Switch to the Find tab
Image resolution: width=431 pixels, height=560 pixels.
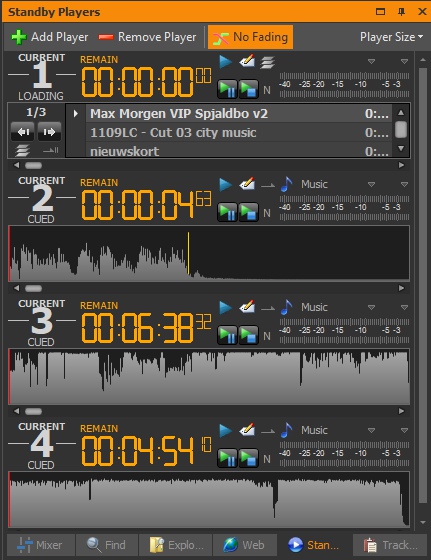(107, 545)
